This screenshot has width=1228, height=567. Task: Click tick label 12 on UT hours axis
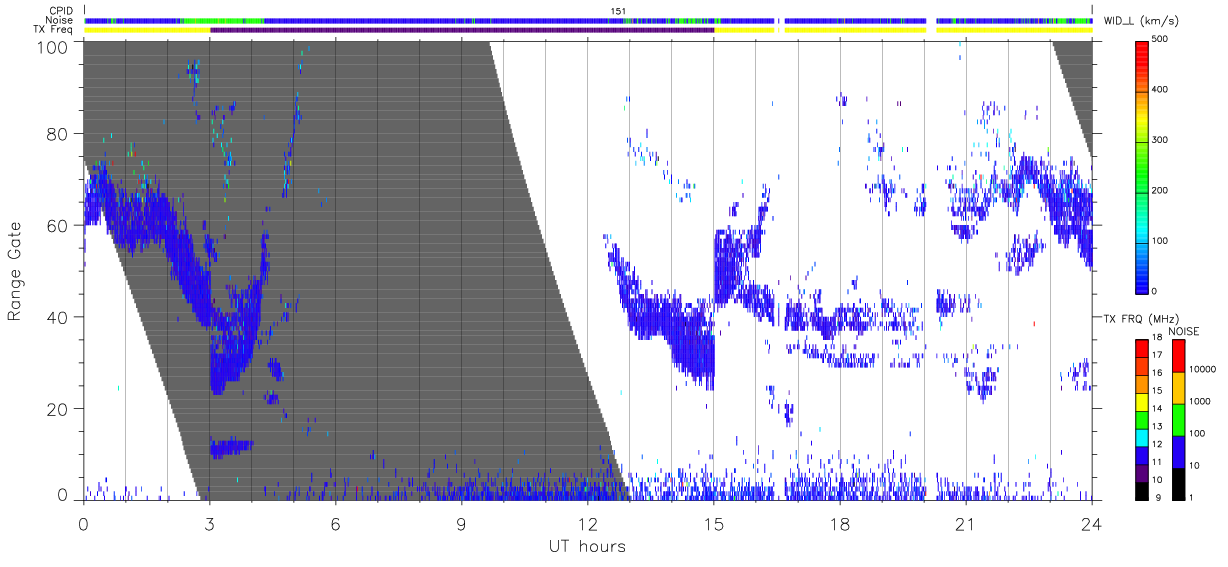[587, 524]
